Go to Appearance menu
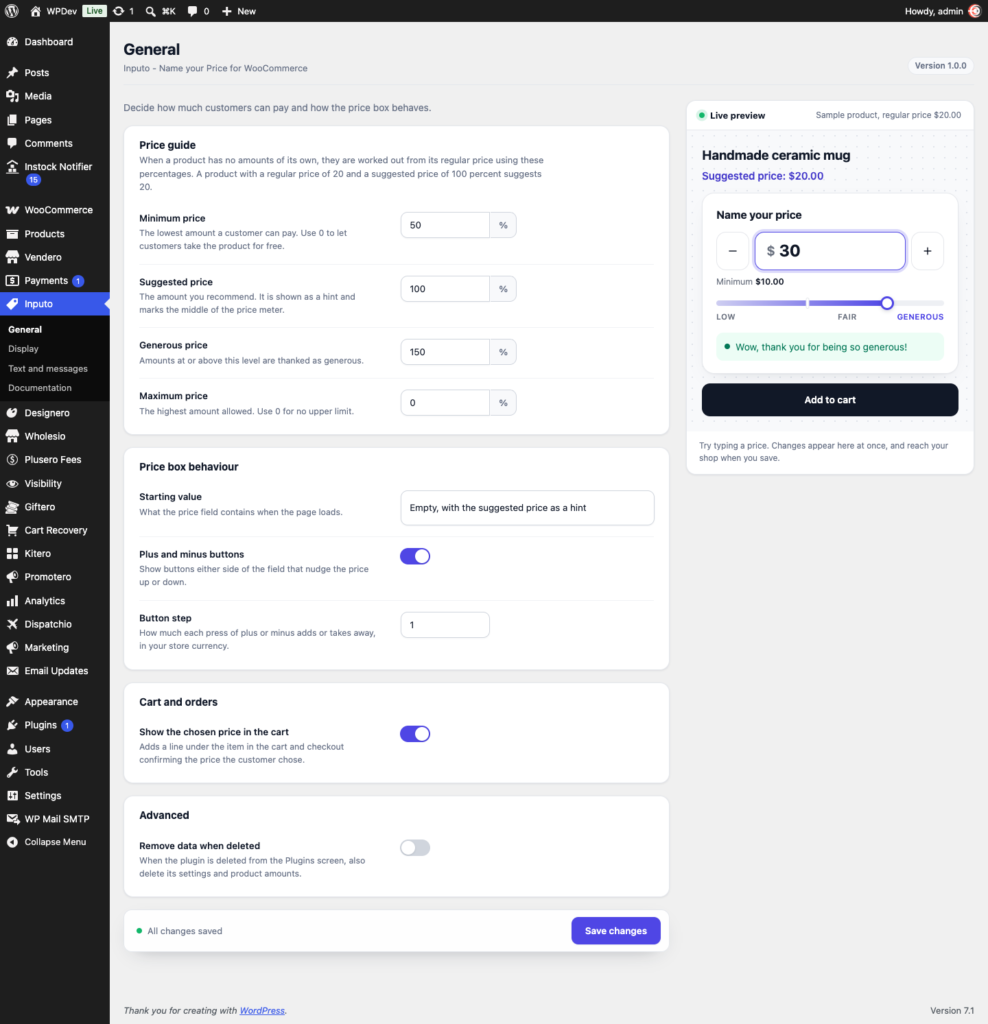Image resolution: width=988 pixels, height=1024 pixels. (55, 701)
